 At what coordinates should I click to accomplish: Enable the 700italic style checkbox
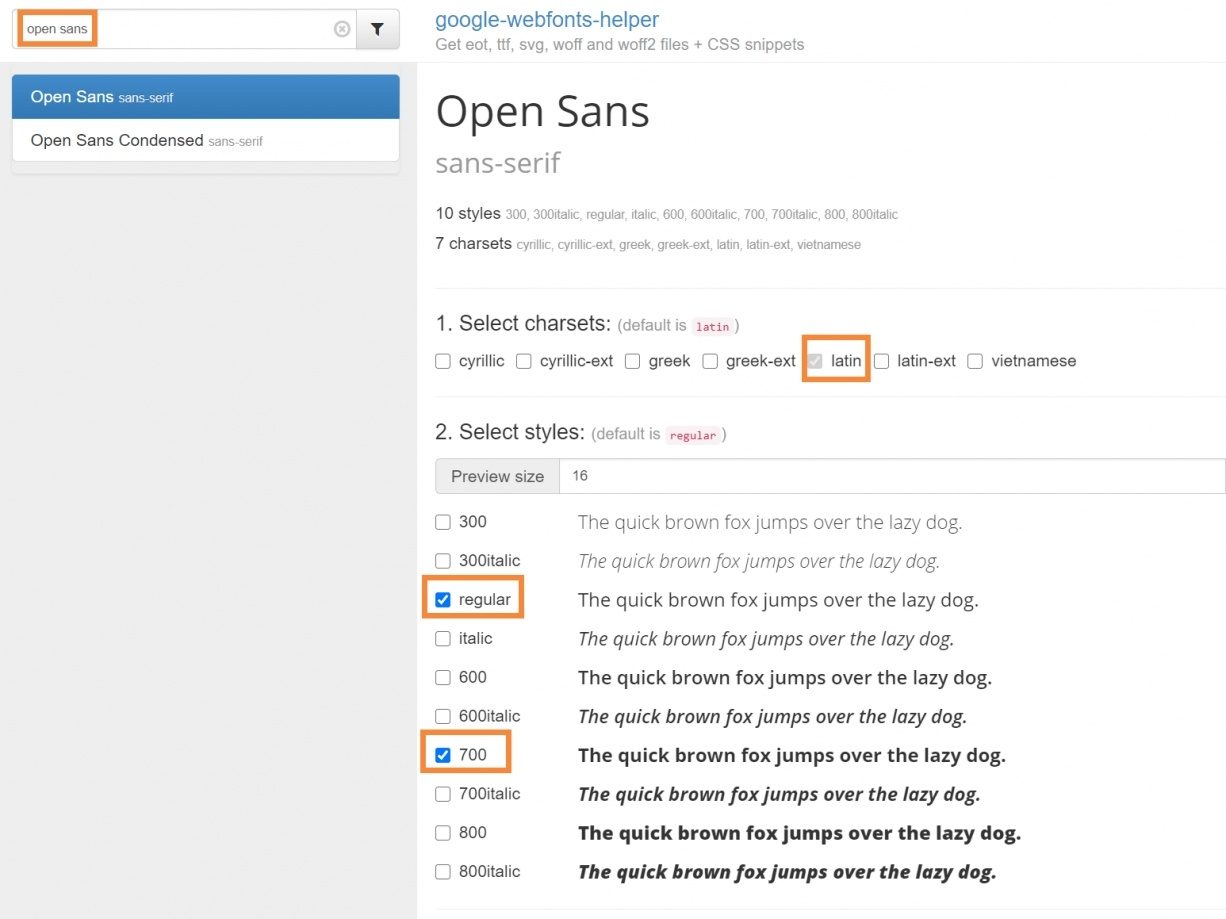pos(443,794)
